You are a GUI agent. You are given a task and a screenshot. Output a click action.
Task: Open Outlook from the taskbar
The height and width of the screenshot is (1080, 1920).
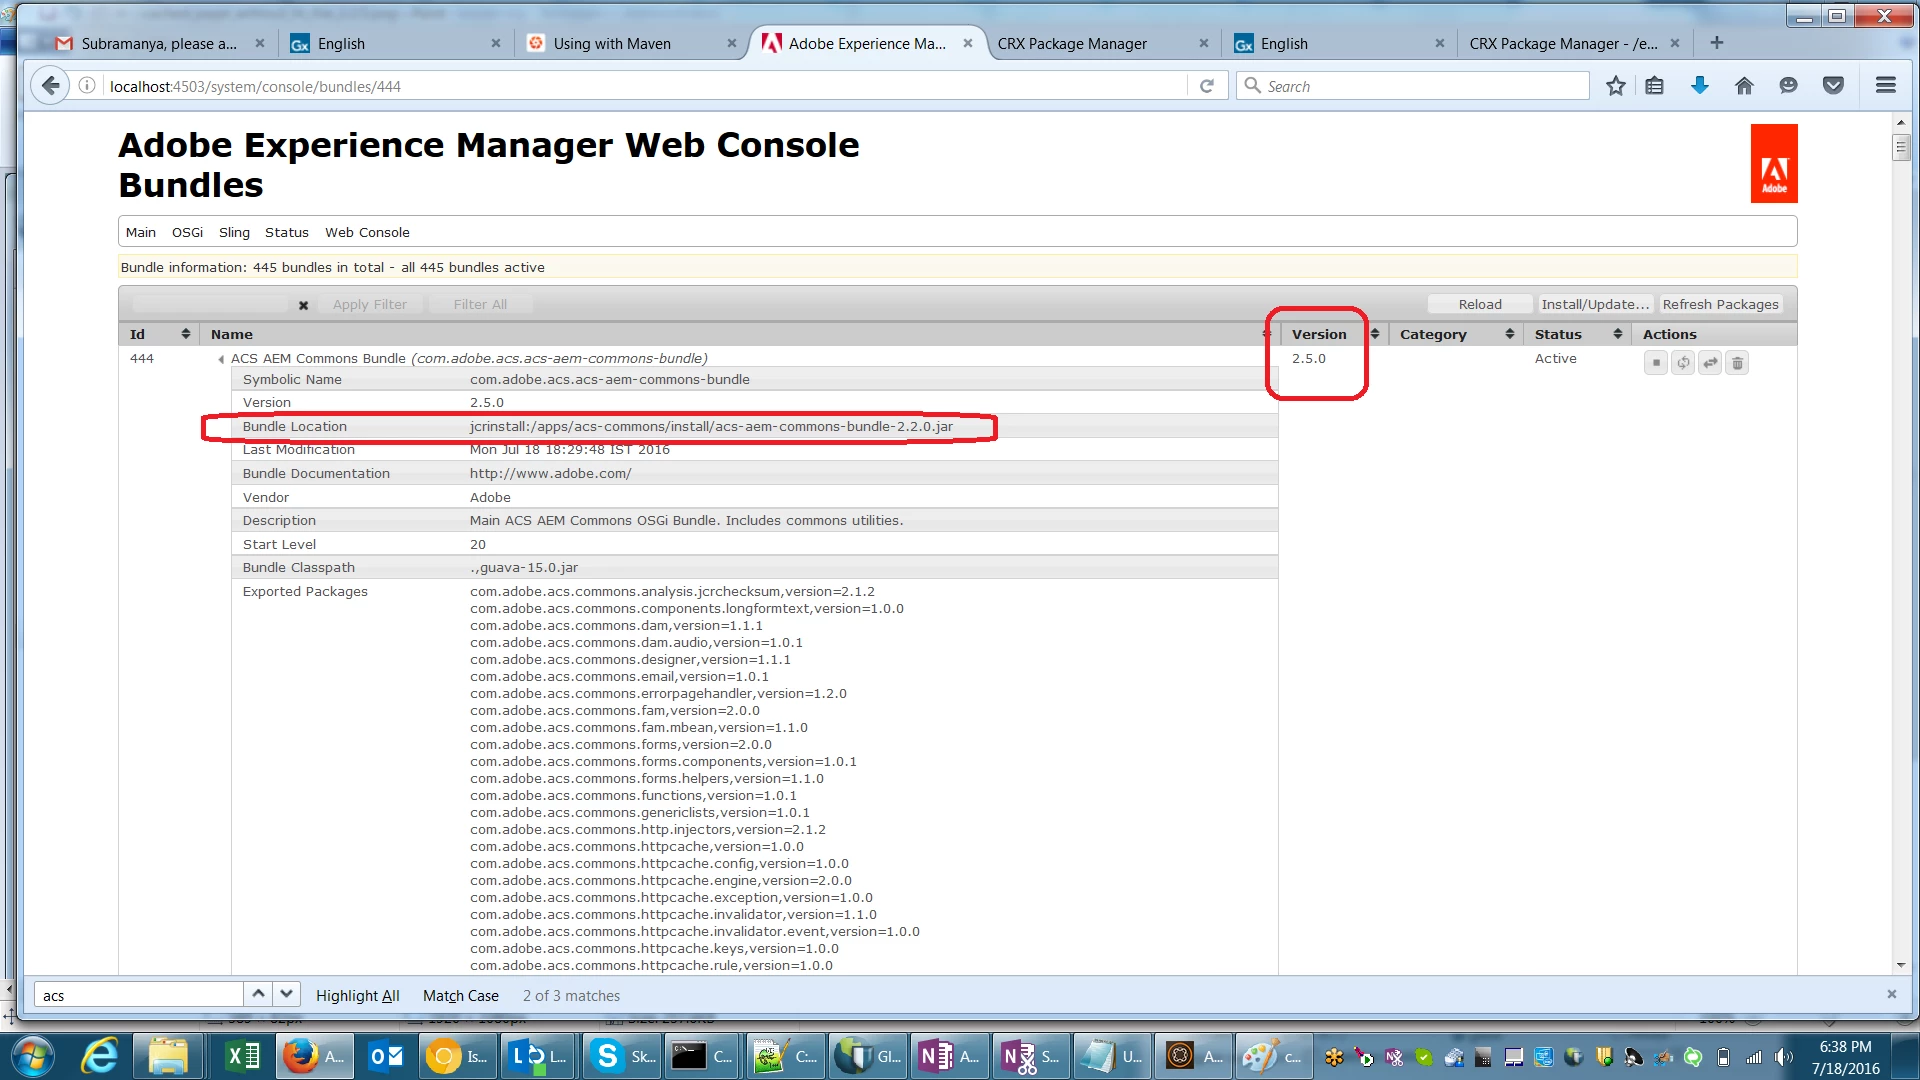click(x=386, y=1056)
